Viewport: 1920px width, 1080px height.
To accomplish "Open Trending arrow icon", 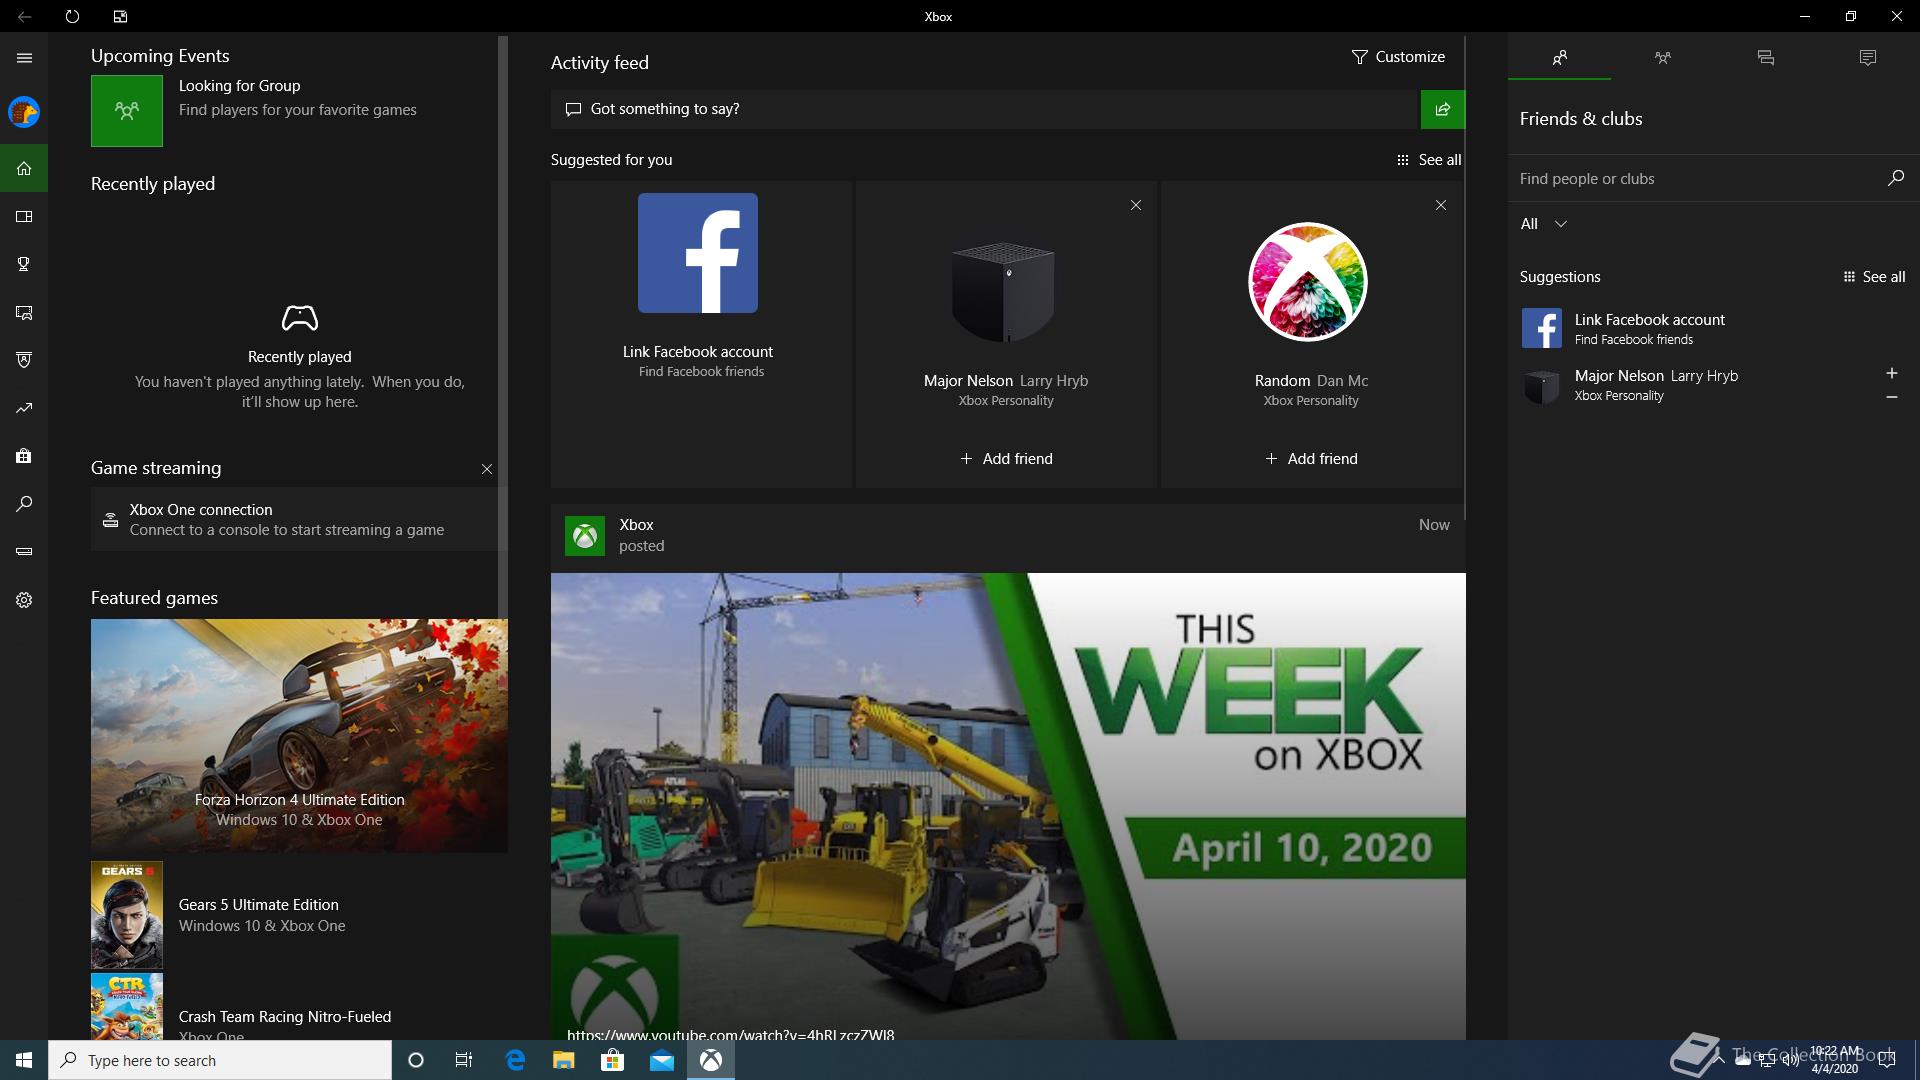I will pos(24,408).
